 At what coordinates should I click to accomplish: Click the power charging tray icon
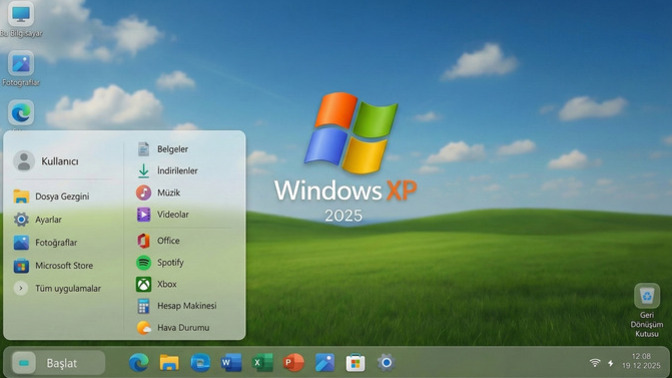[x=611, y=363]
